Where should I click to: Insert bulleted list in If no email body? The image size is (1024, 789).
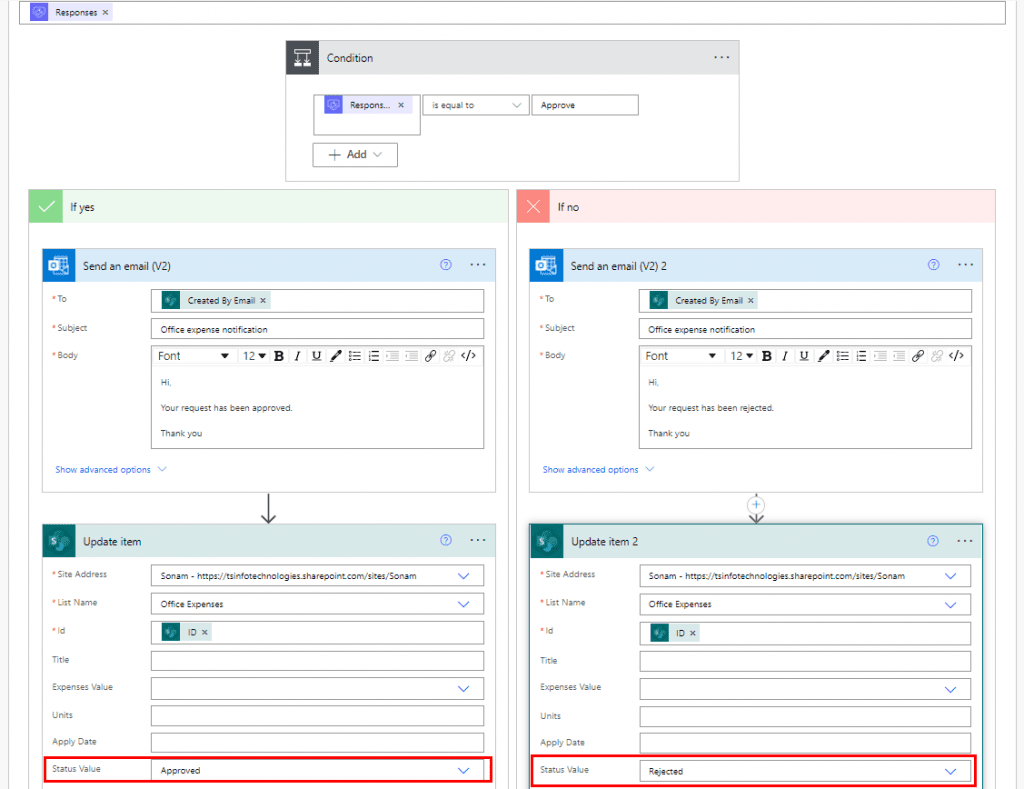click(x=842, y=356)
